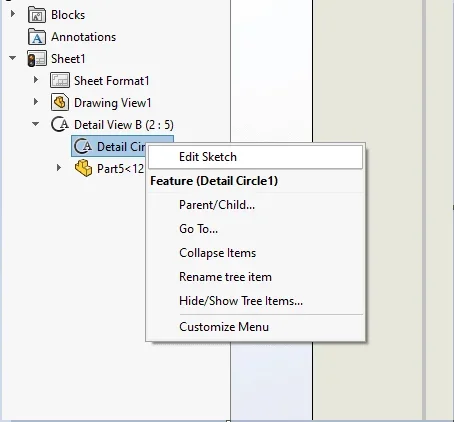
Task: Expand the Sheet Format1 node
Action: pos(36,80)
